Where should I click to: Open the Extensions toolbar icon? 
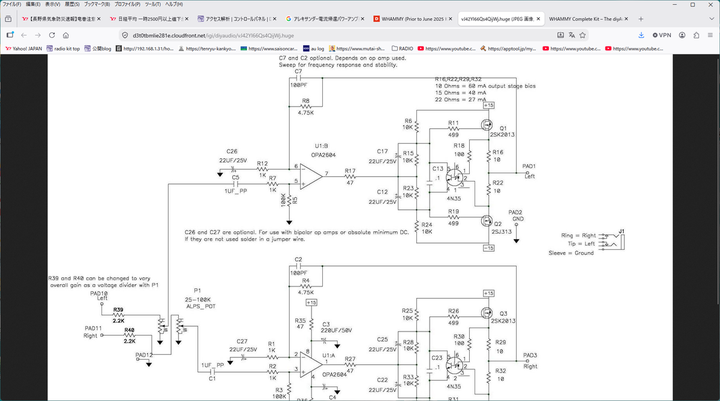pyautogui.click(x=696, y=35)
